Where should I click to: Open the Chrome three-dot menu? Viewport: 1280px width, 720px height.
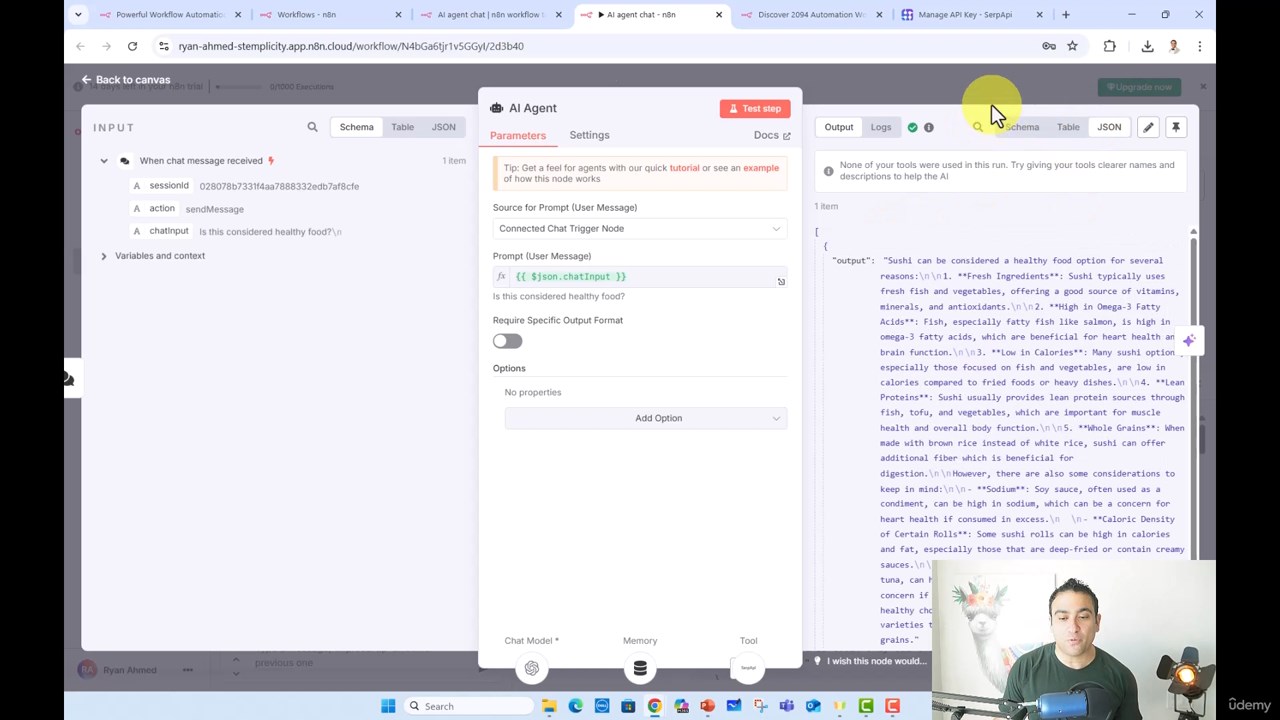1199,46
